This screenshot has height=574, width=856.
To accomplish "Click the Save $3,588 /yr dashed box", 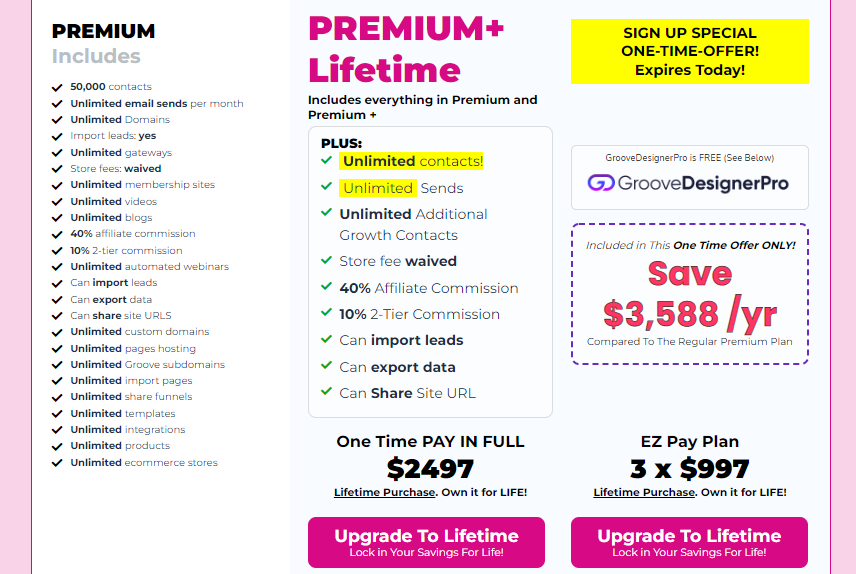I will point(689,293).
